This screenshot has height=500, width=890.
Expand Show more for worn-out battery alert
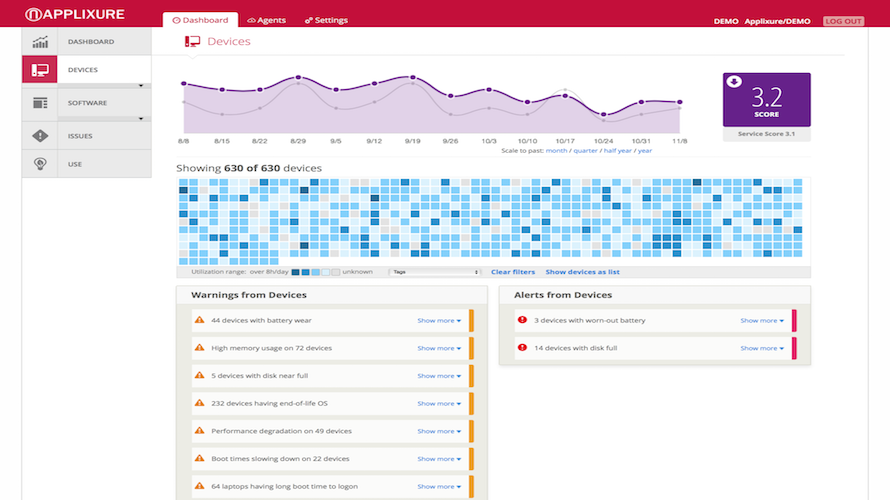762,321
